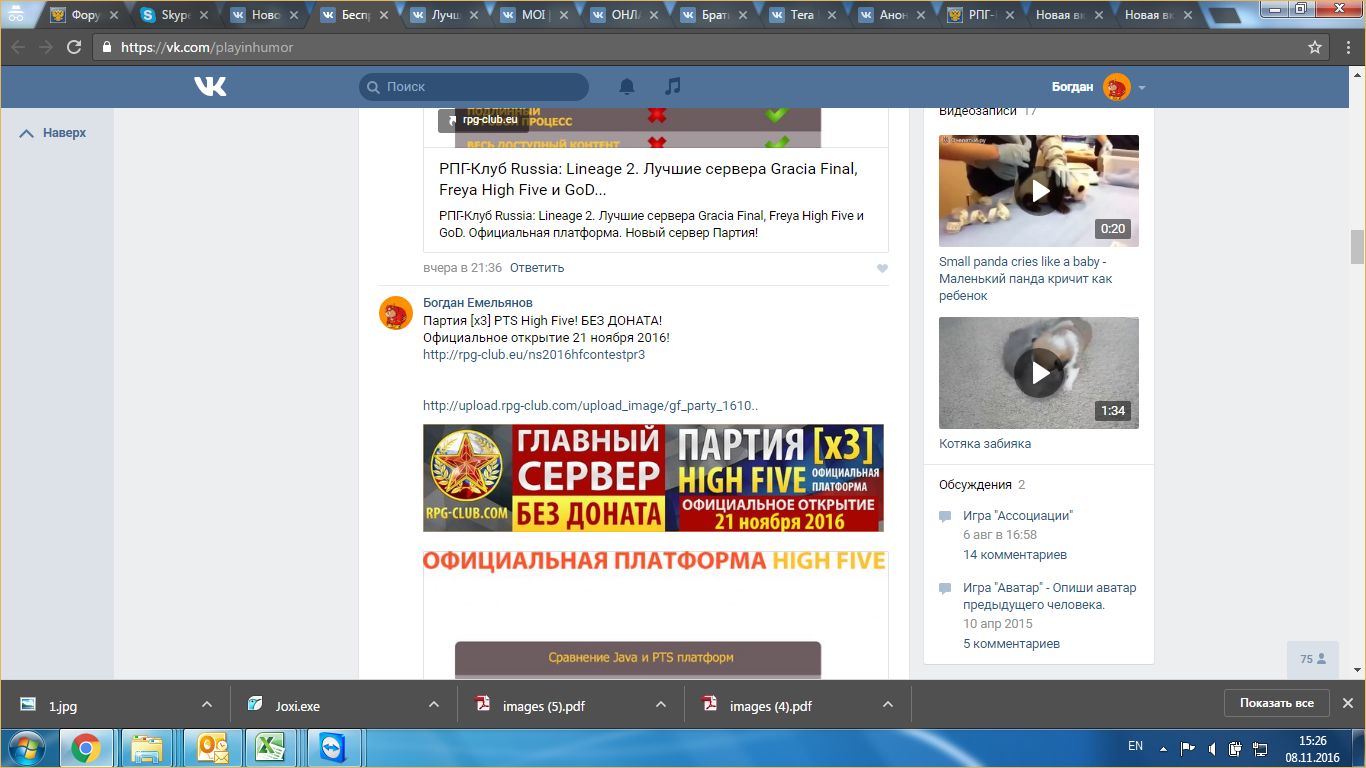Like the comment with heart icon
Image resolution: width=1366 pixels, height=768 pixels.
point(881,268)
